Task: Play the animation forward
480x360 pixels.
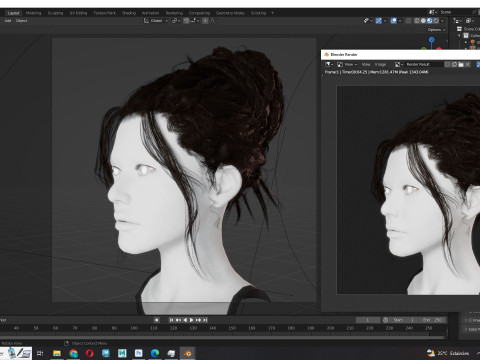Action: (x=192, y=320)
